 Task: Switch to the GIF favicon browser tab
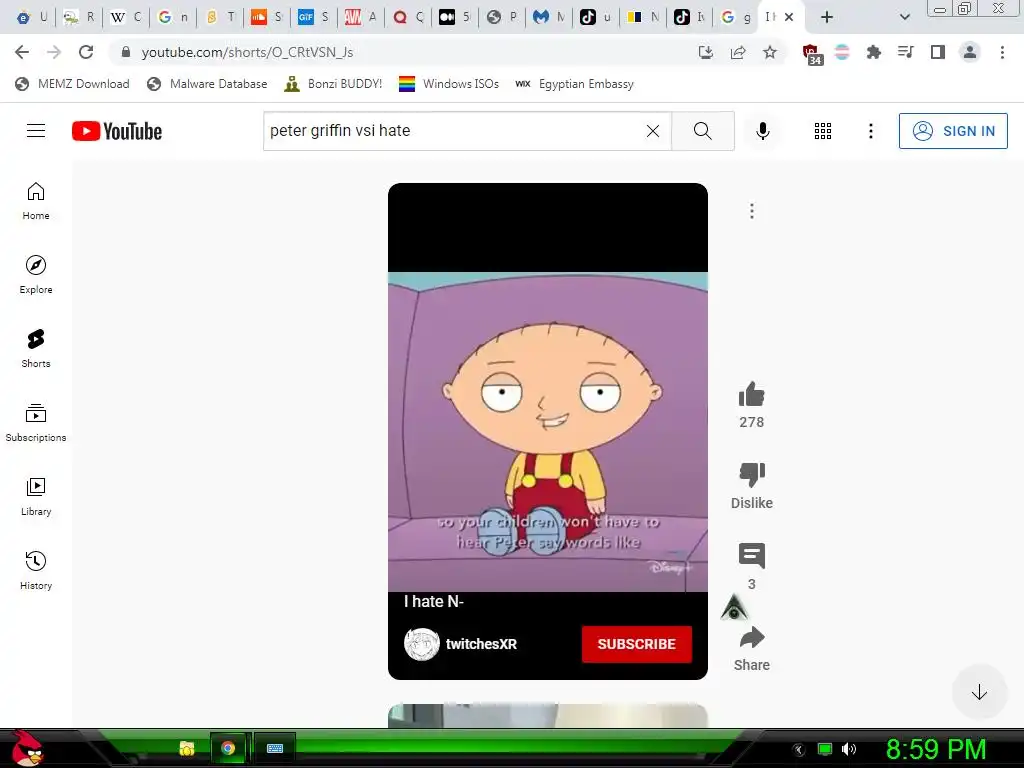coord(313,17)
